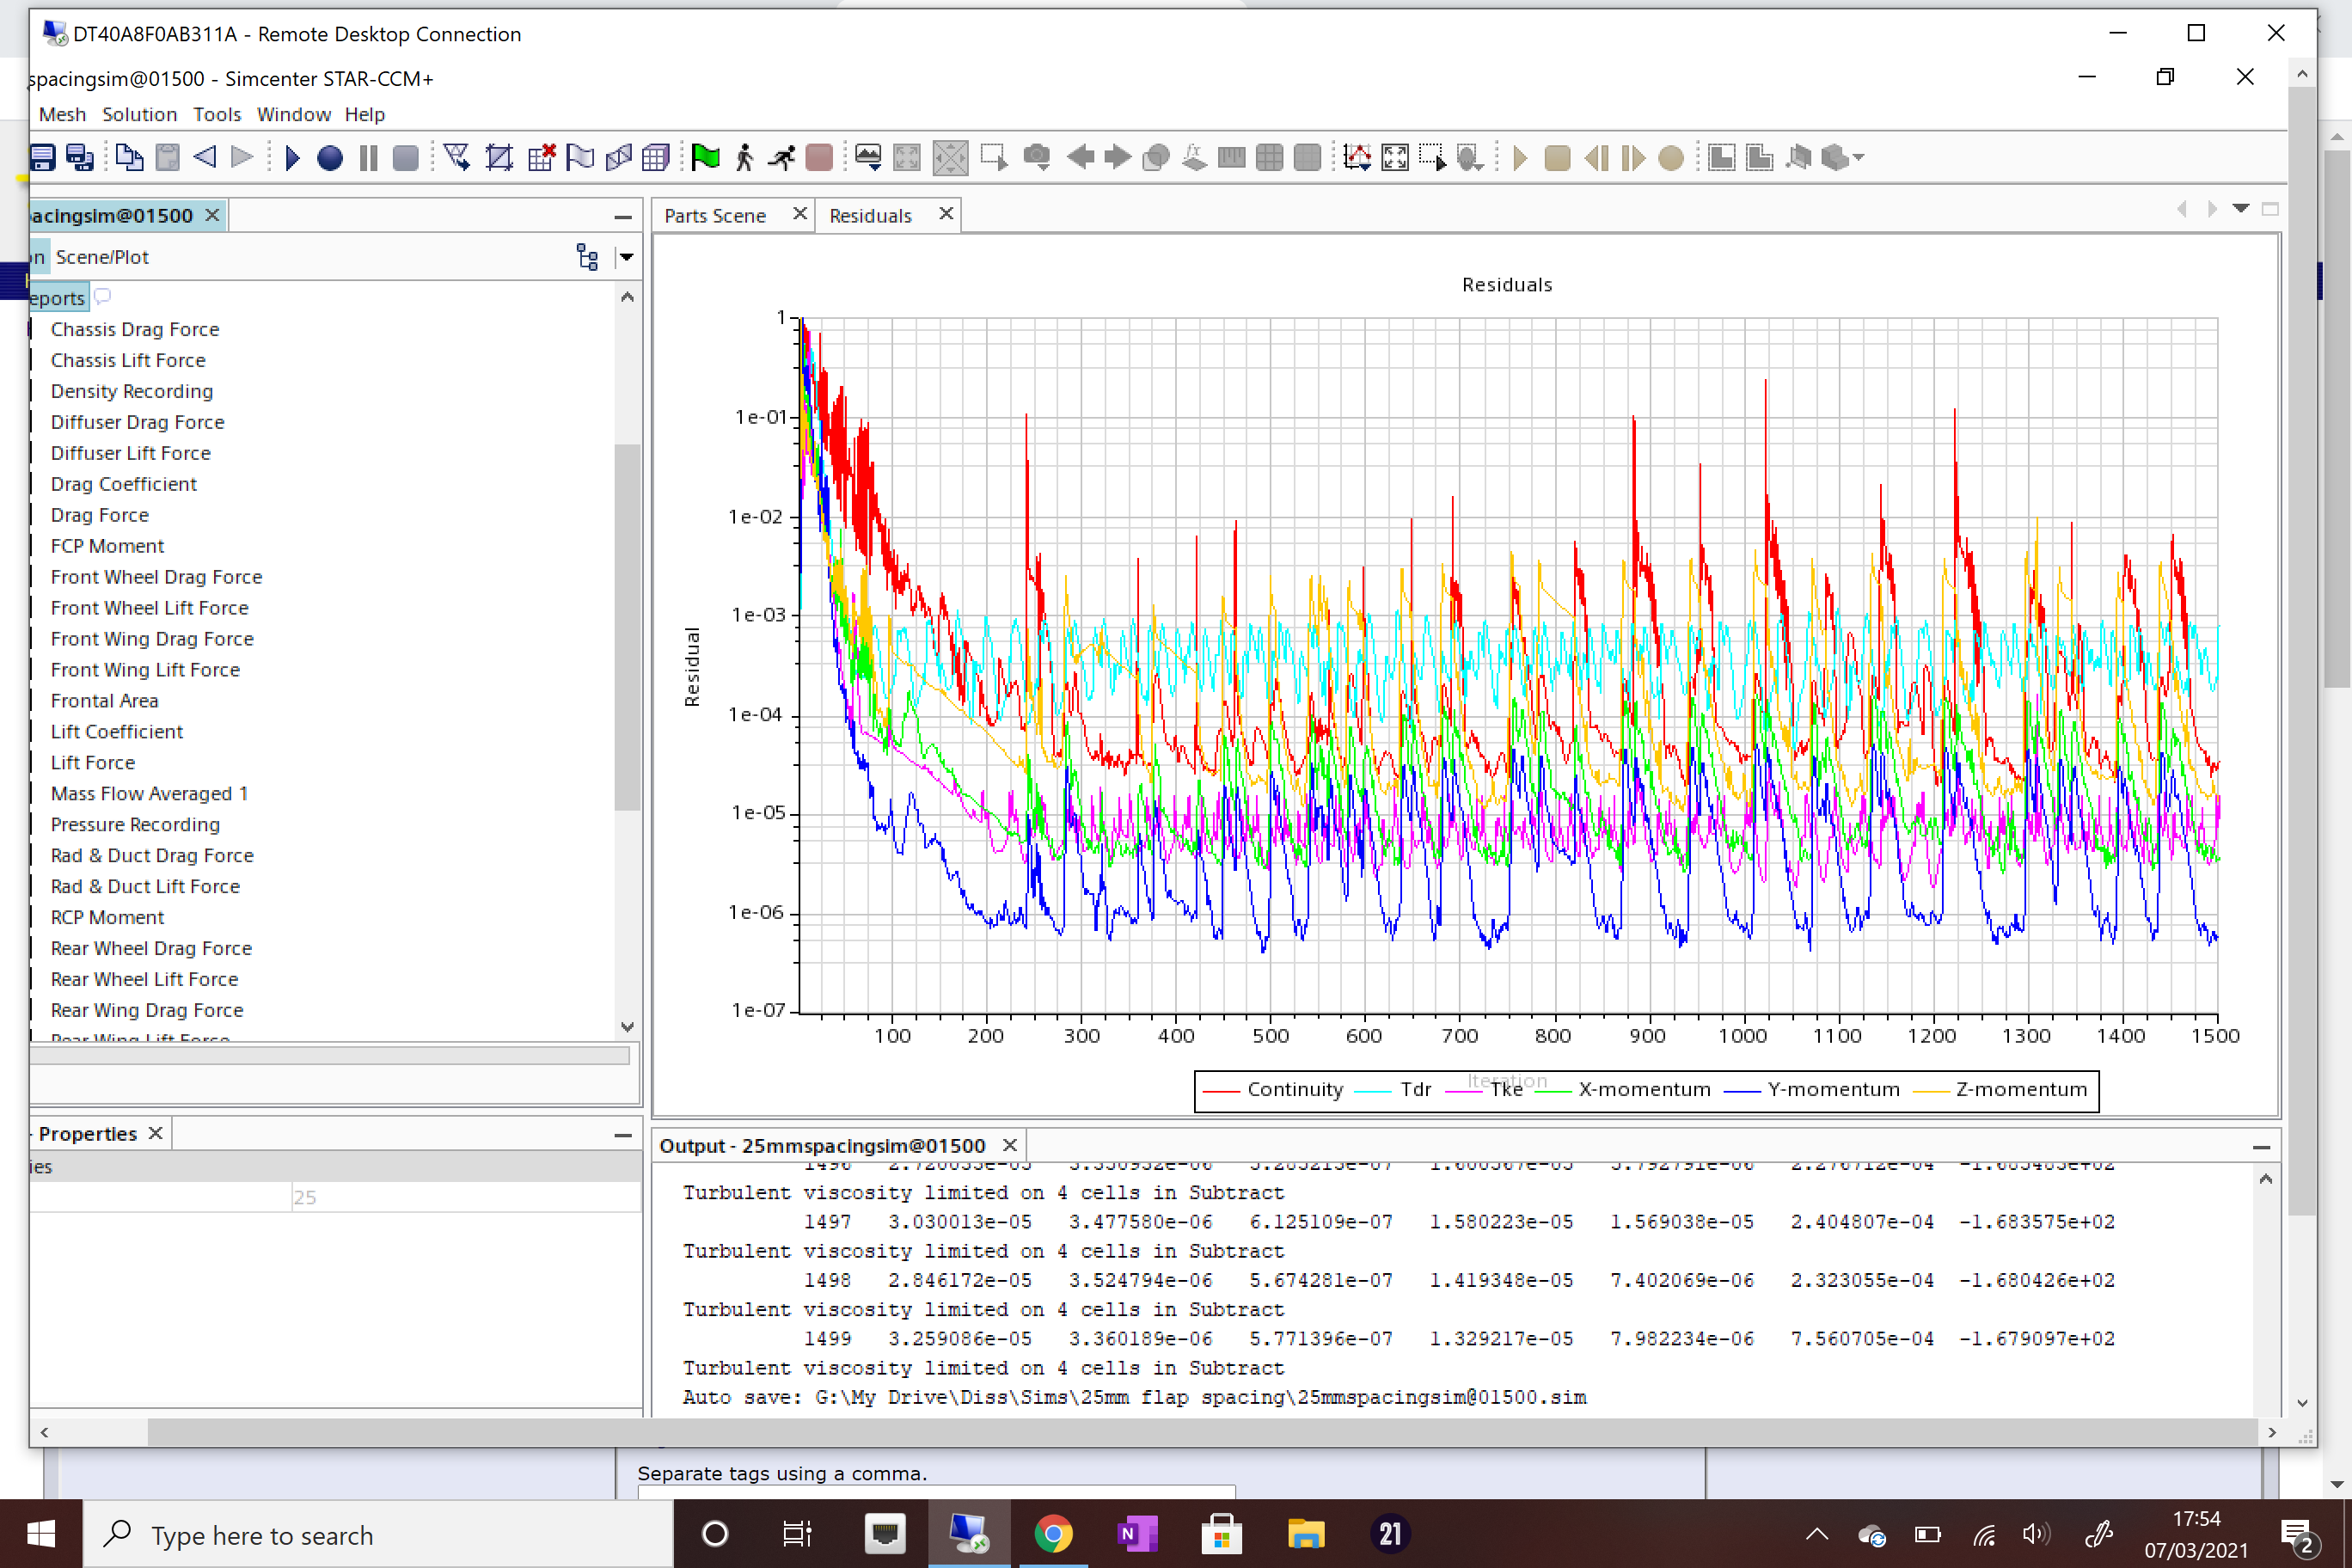This screenshot has height=1568, width=2352.
Task: Open the editor tabs list dropdown arrow
Action: (x=2241, y=209)
